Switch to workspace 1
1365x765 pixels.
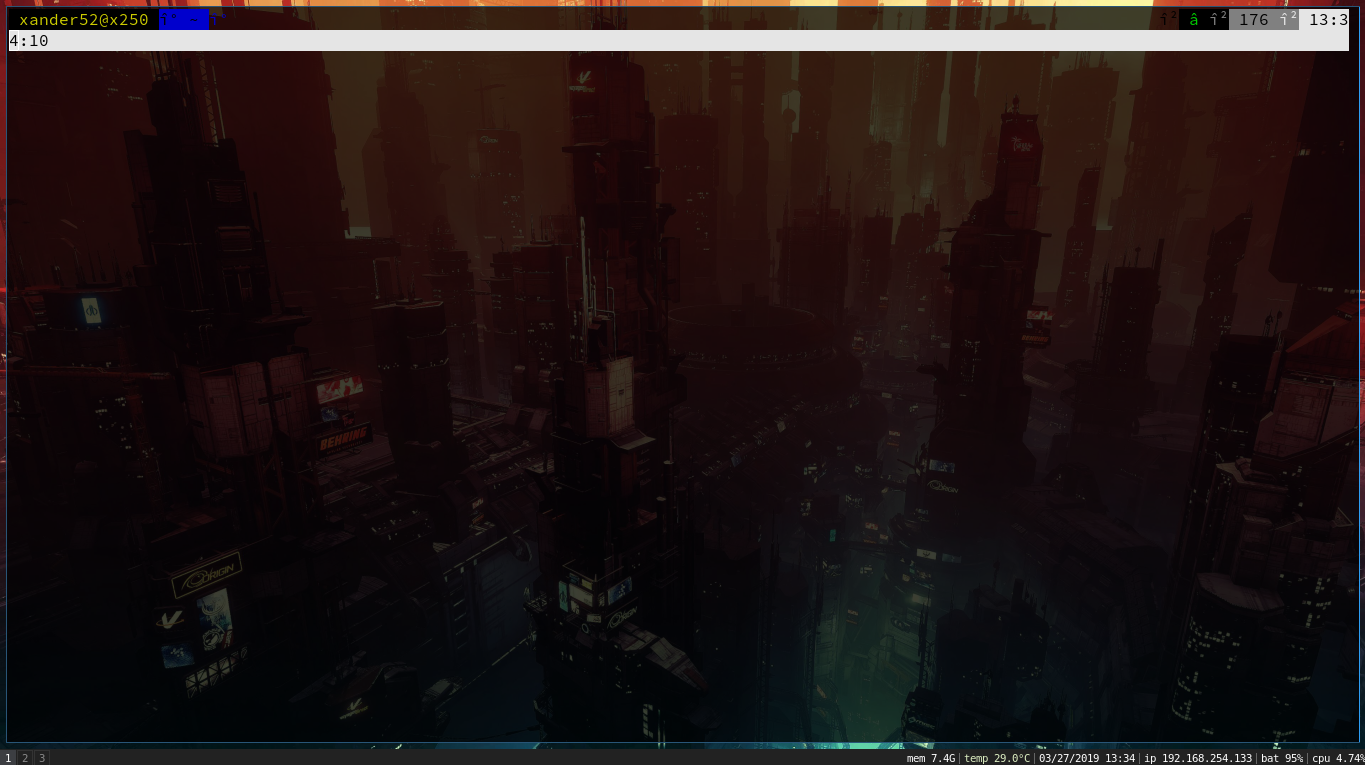pyautogui.click(x=8, y=758)
